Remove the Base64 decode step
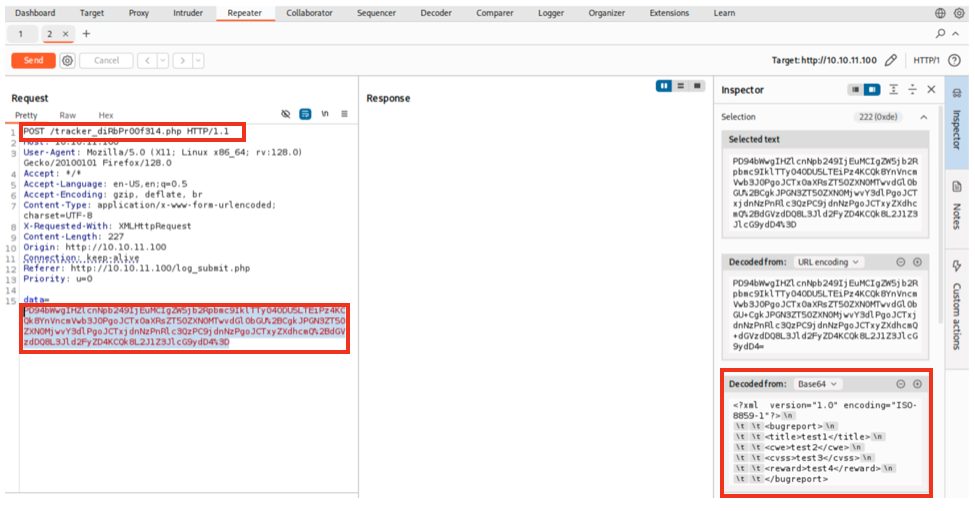The image size is (975, 511). point(900,384)
